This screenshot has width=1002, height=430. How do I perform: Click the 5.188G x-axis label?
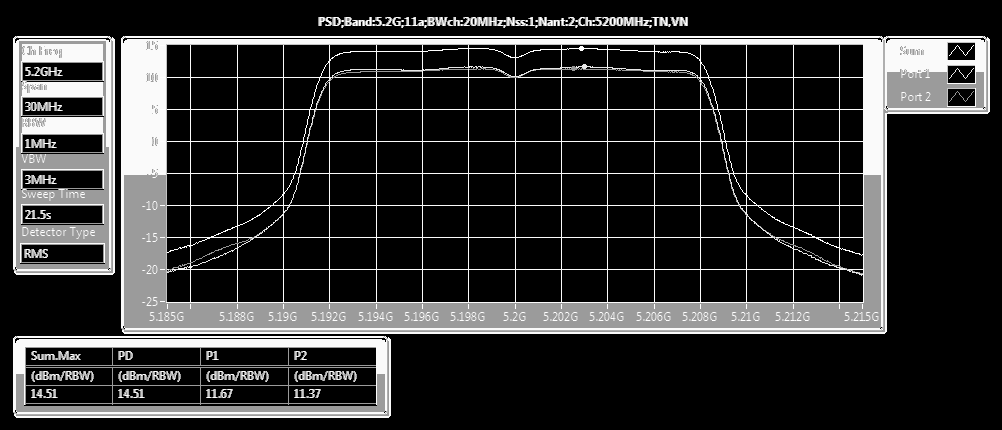237,317
